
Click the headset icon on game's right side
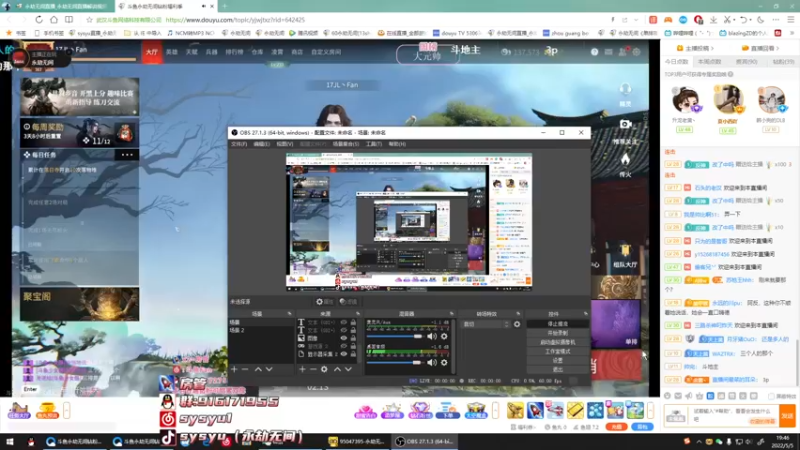click(625, 90)
